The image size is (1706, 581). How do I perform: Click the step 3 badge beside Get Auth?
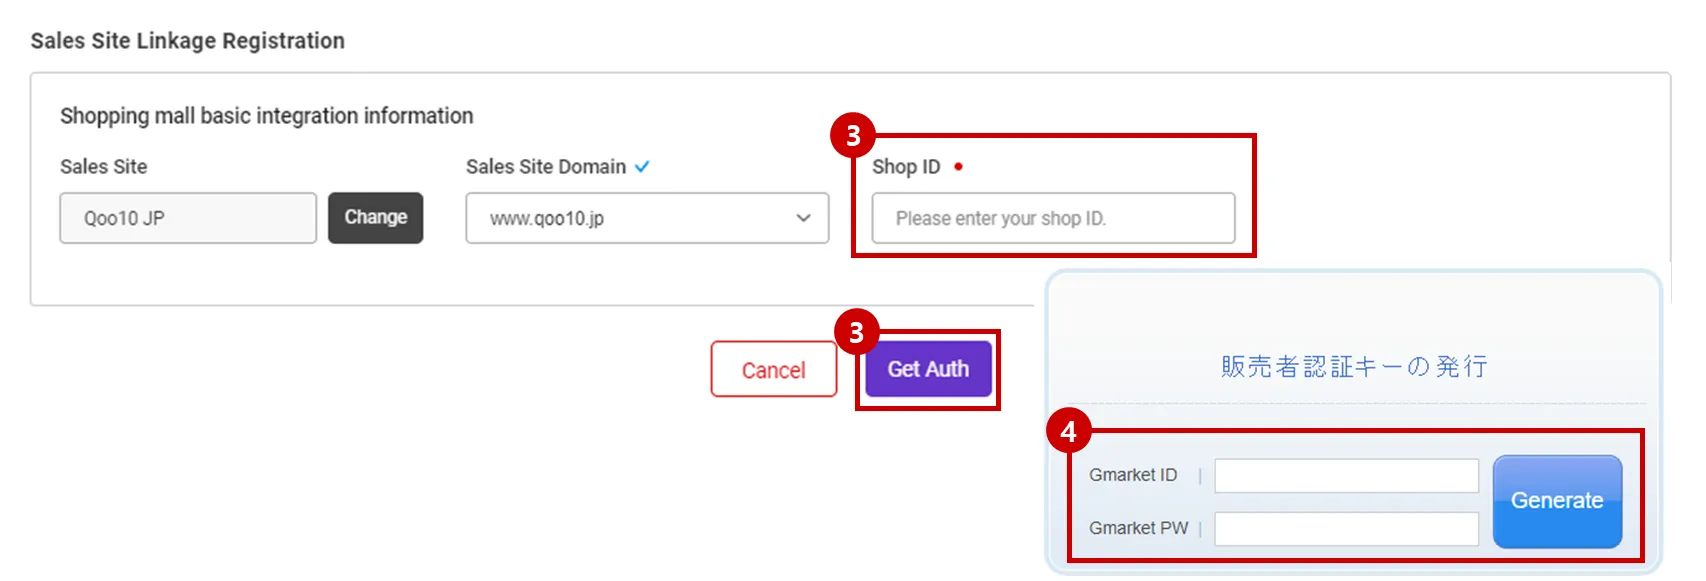[856, 332]
